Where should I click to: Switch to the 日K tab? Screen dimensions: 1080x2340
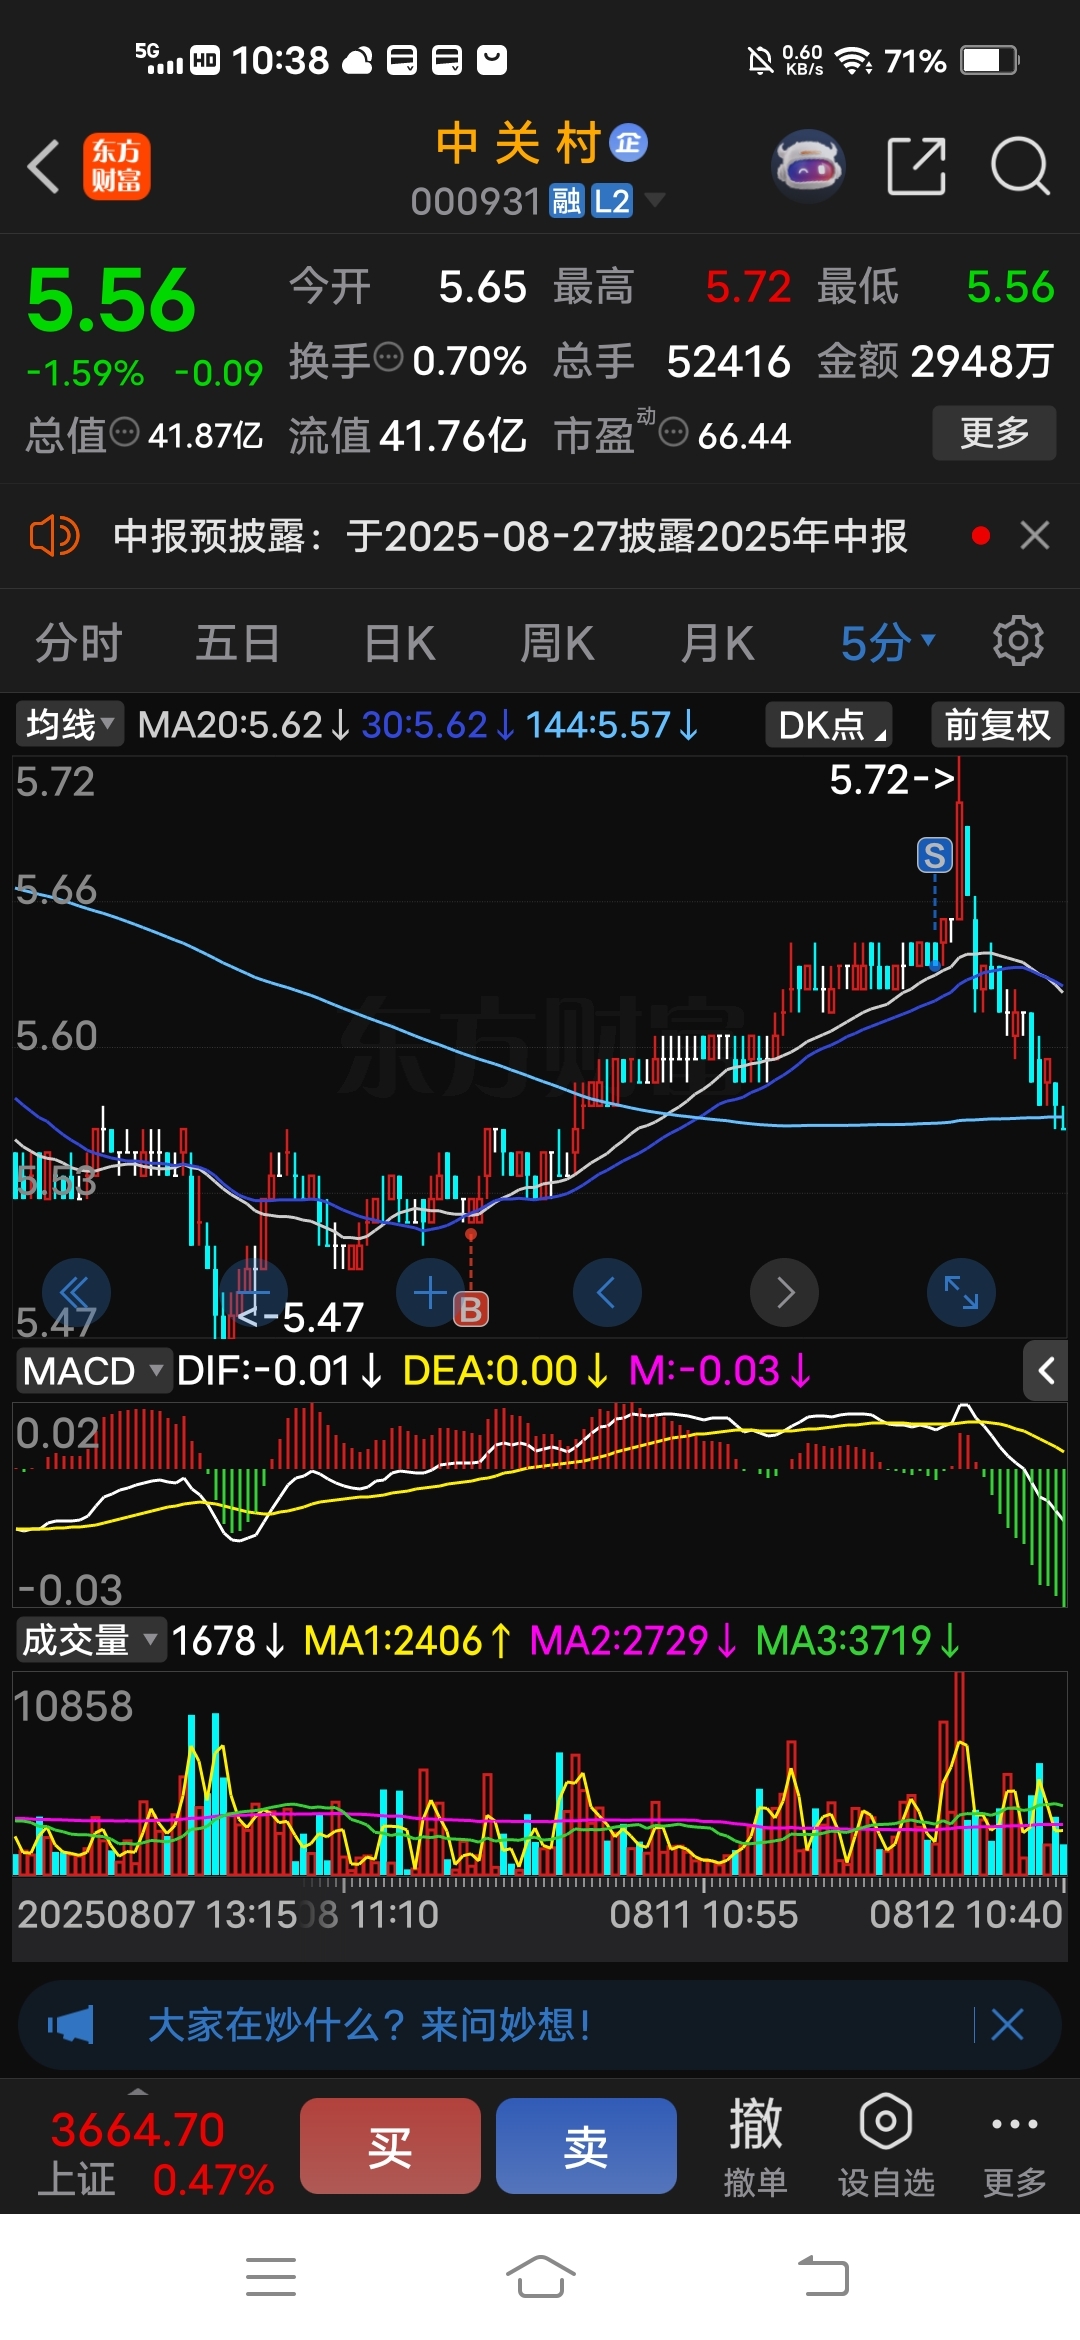click(400, 642)
